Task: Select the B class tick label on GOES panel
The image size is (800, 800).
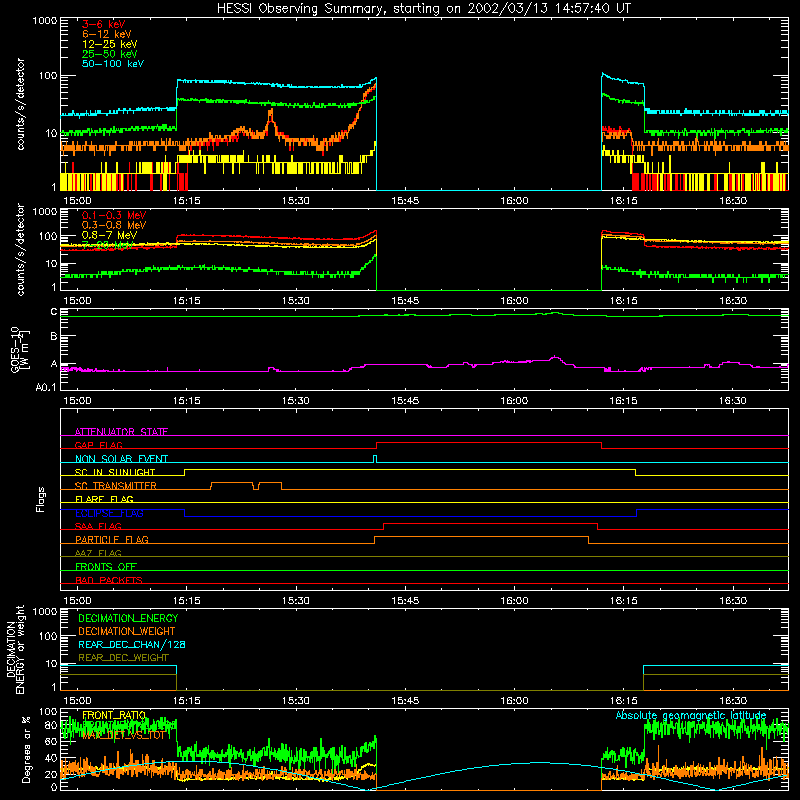Action: pos(54,337)
